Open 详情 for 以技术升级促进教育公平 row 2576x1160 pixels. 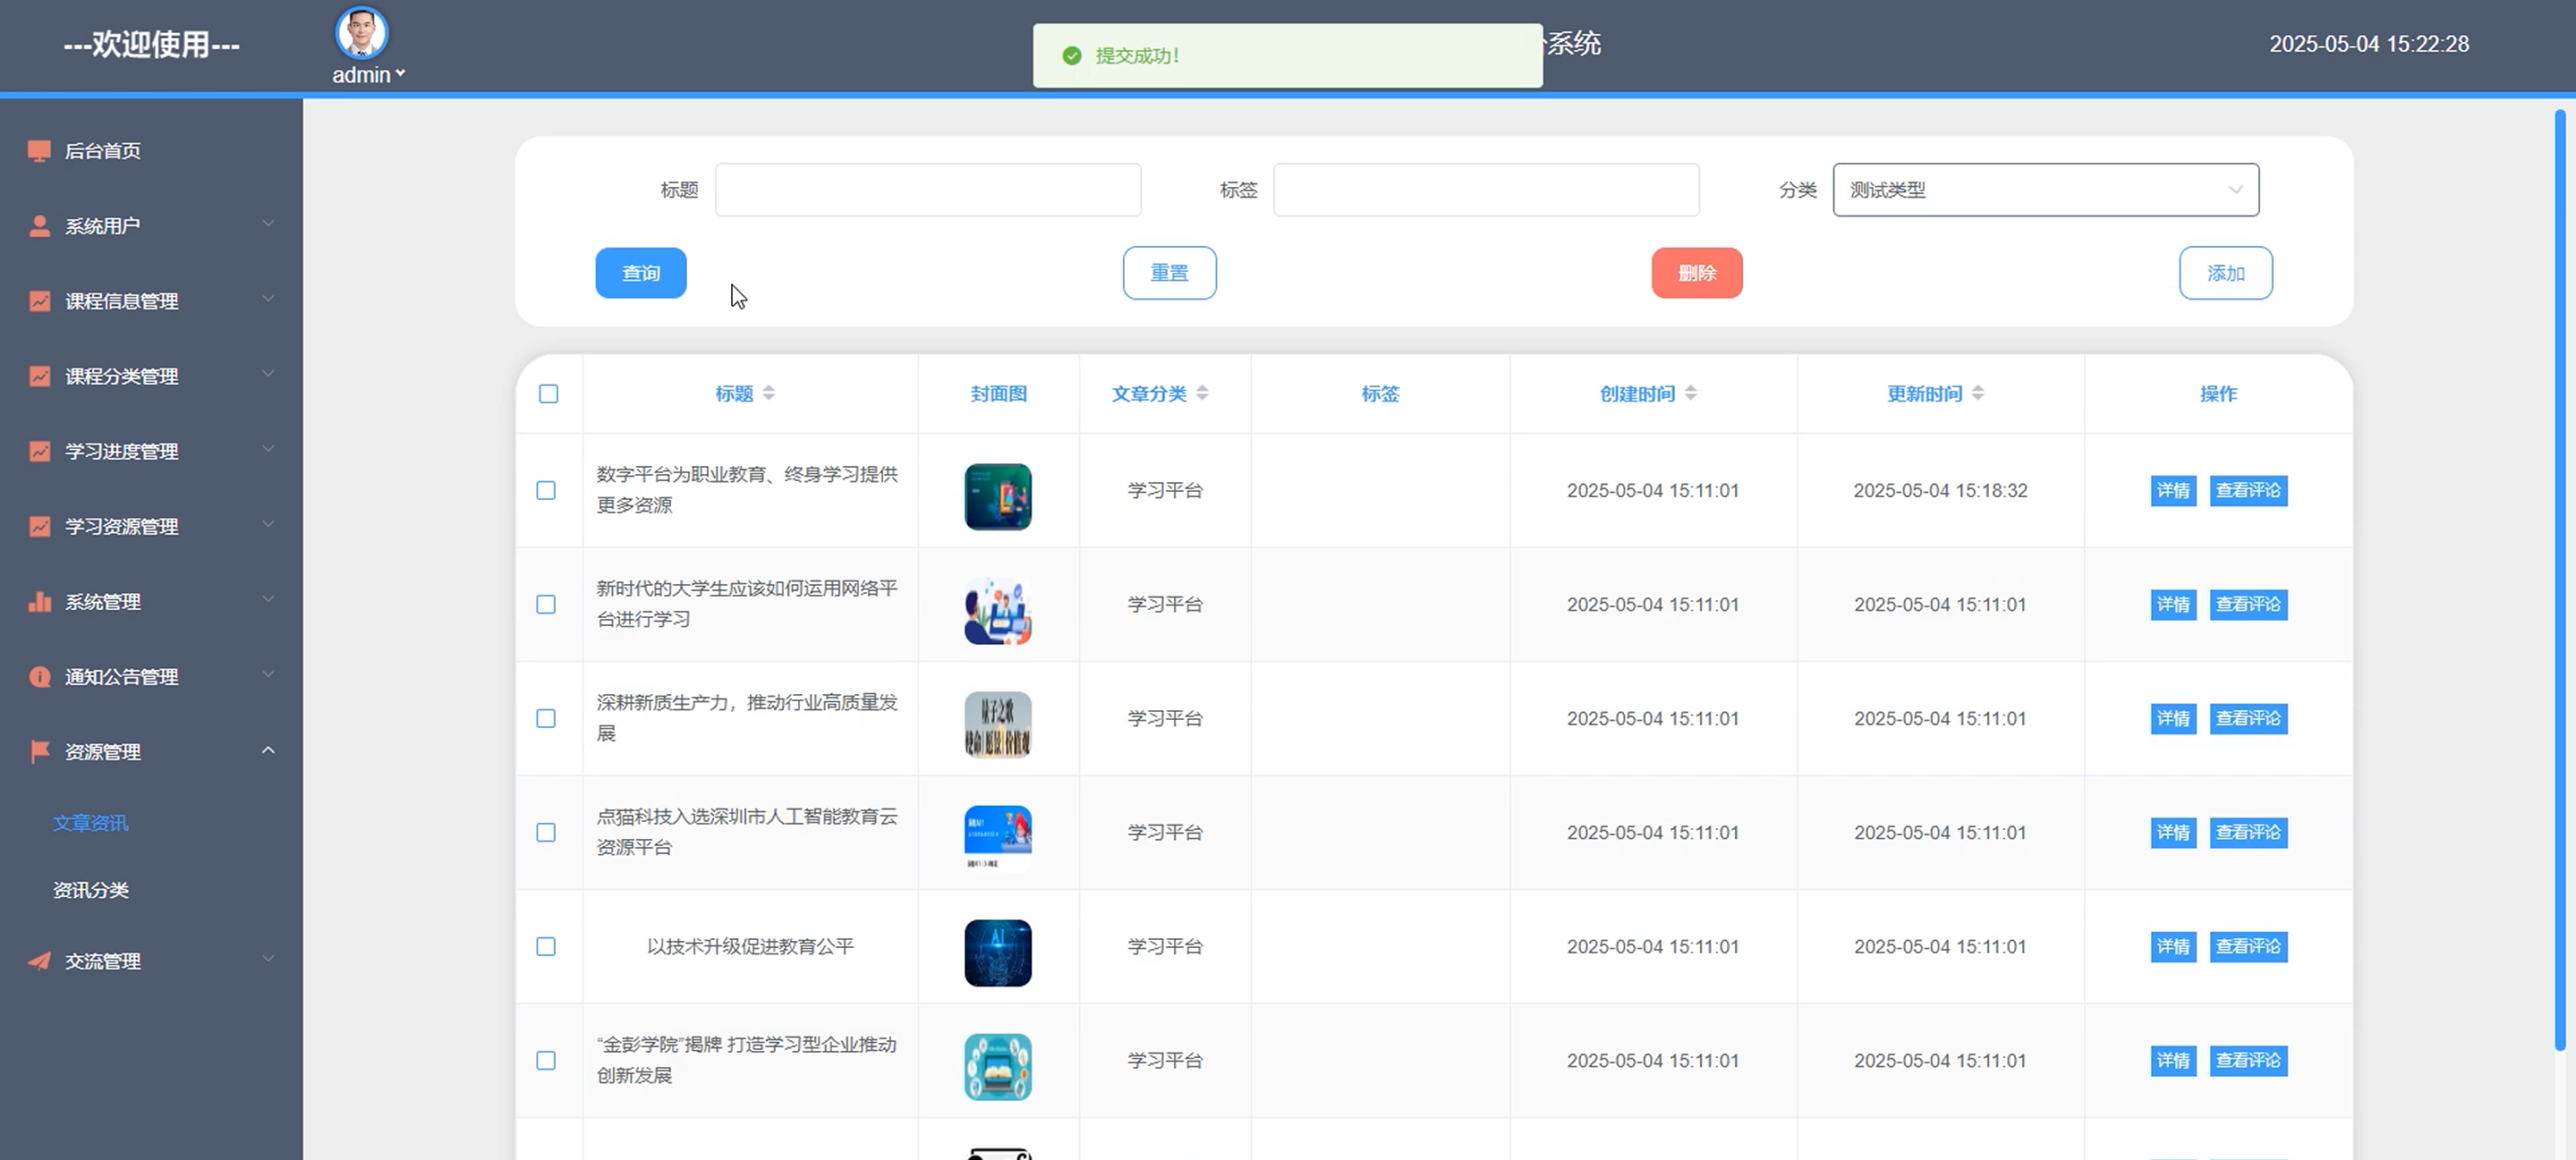pos(2173,946)
